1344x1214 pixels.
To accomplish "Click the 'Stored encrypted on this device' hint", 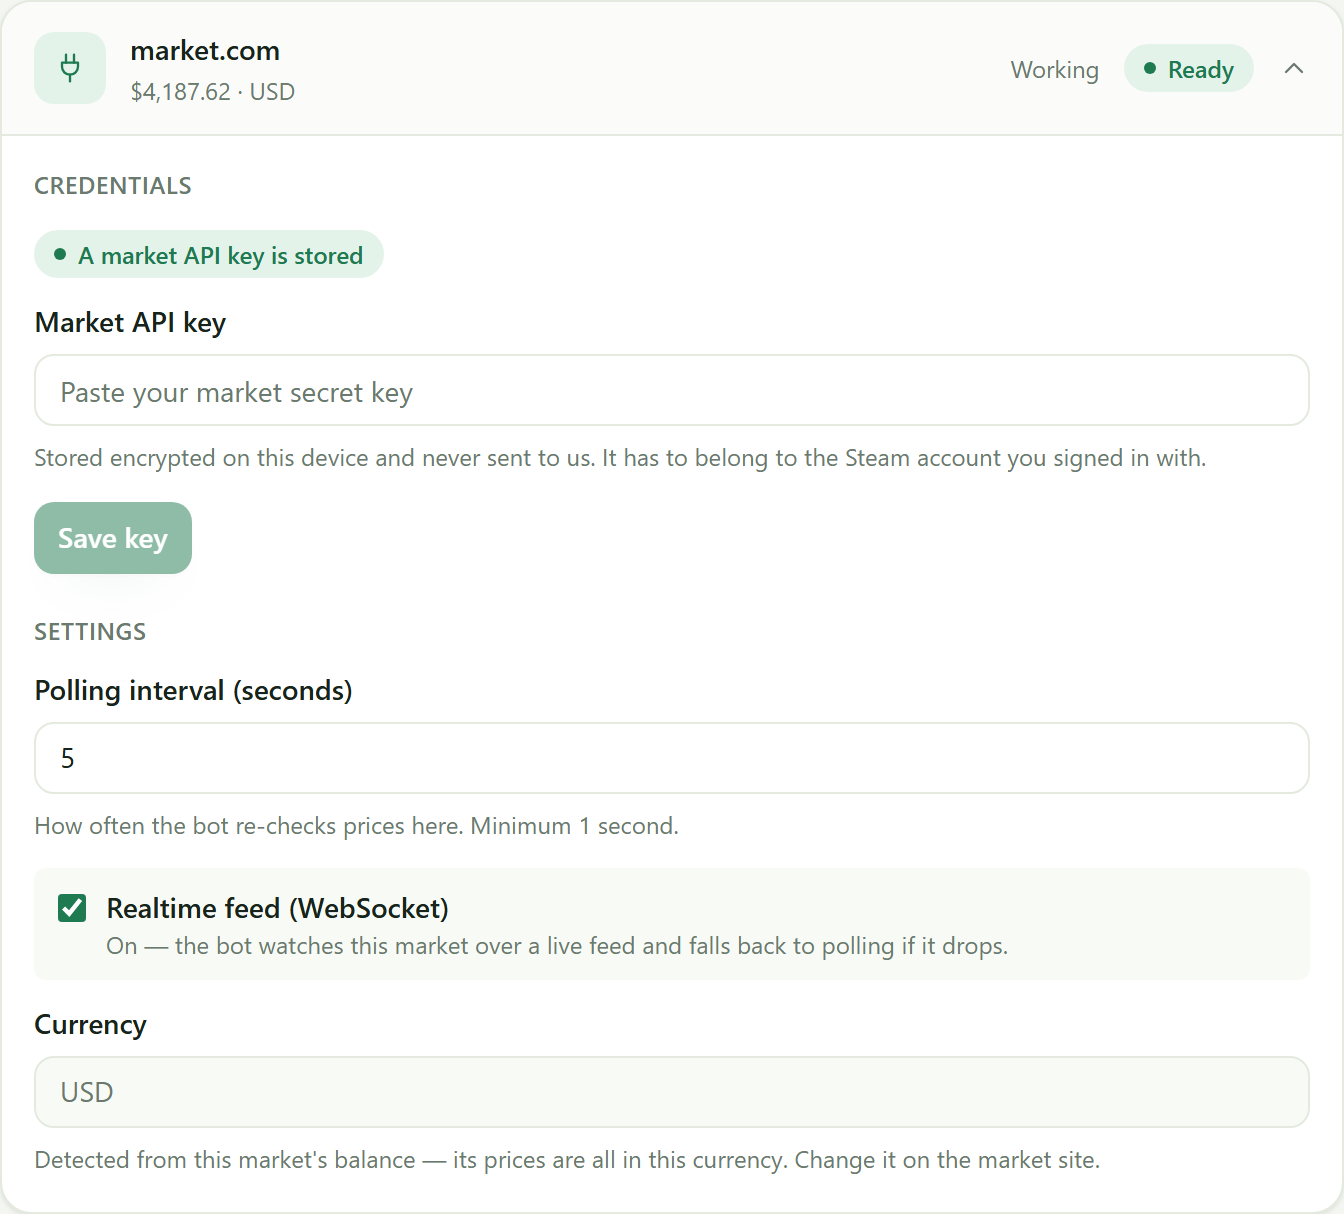I will coord(620,458).
